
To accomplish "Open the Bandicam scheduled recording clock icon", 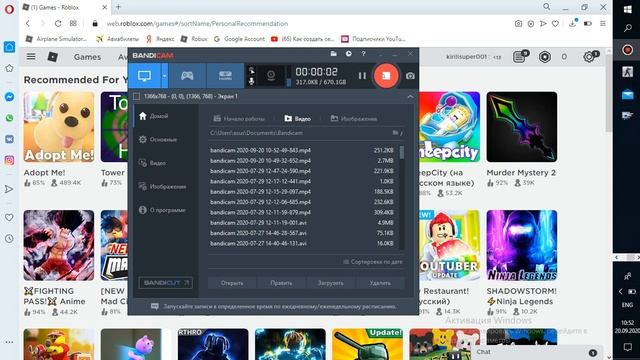I will [x=348, y=53].
